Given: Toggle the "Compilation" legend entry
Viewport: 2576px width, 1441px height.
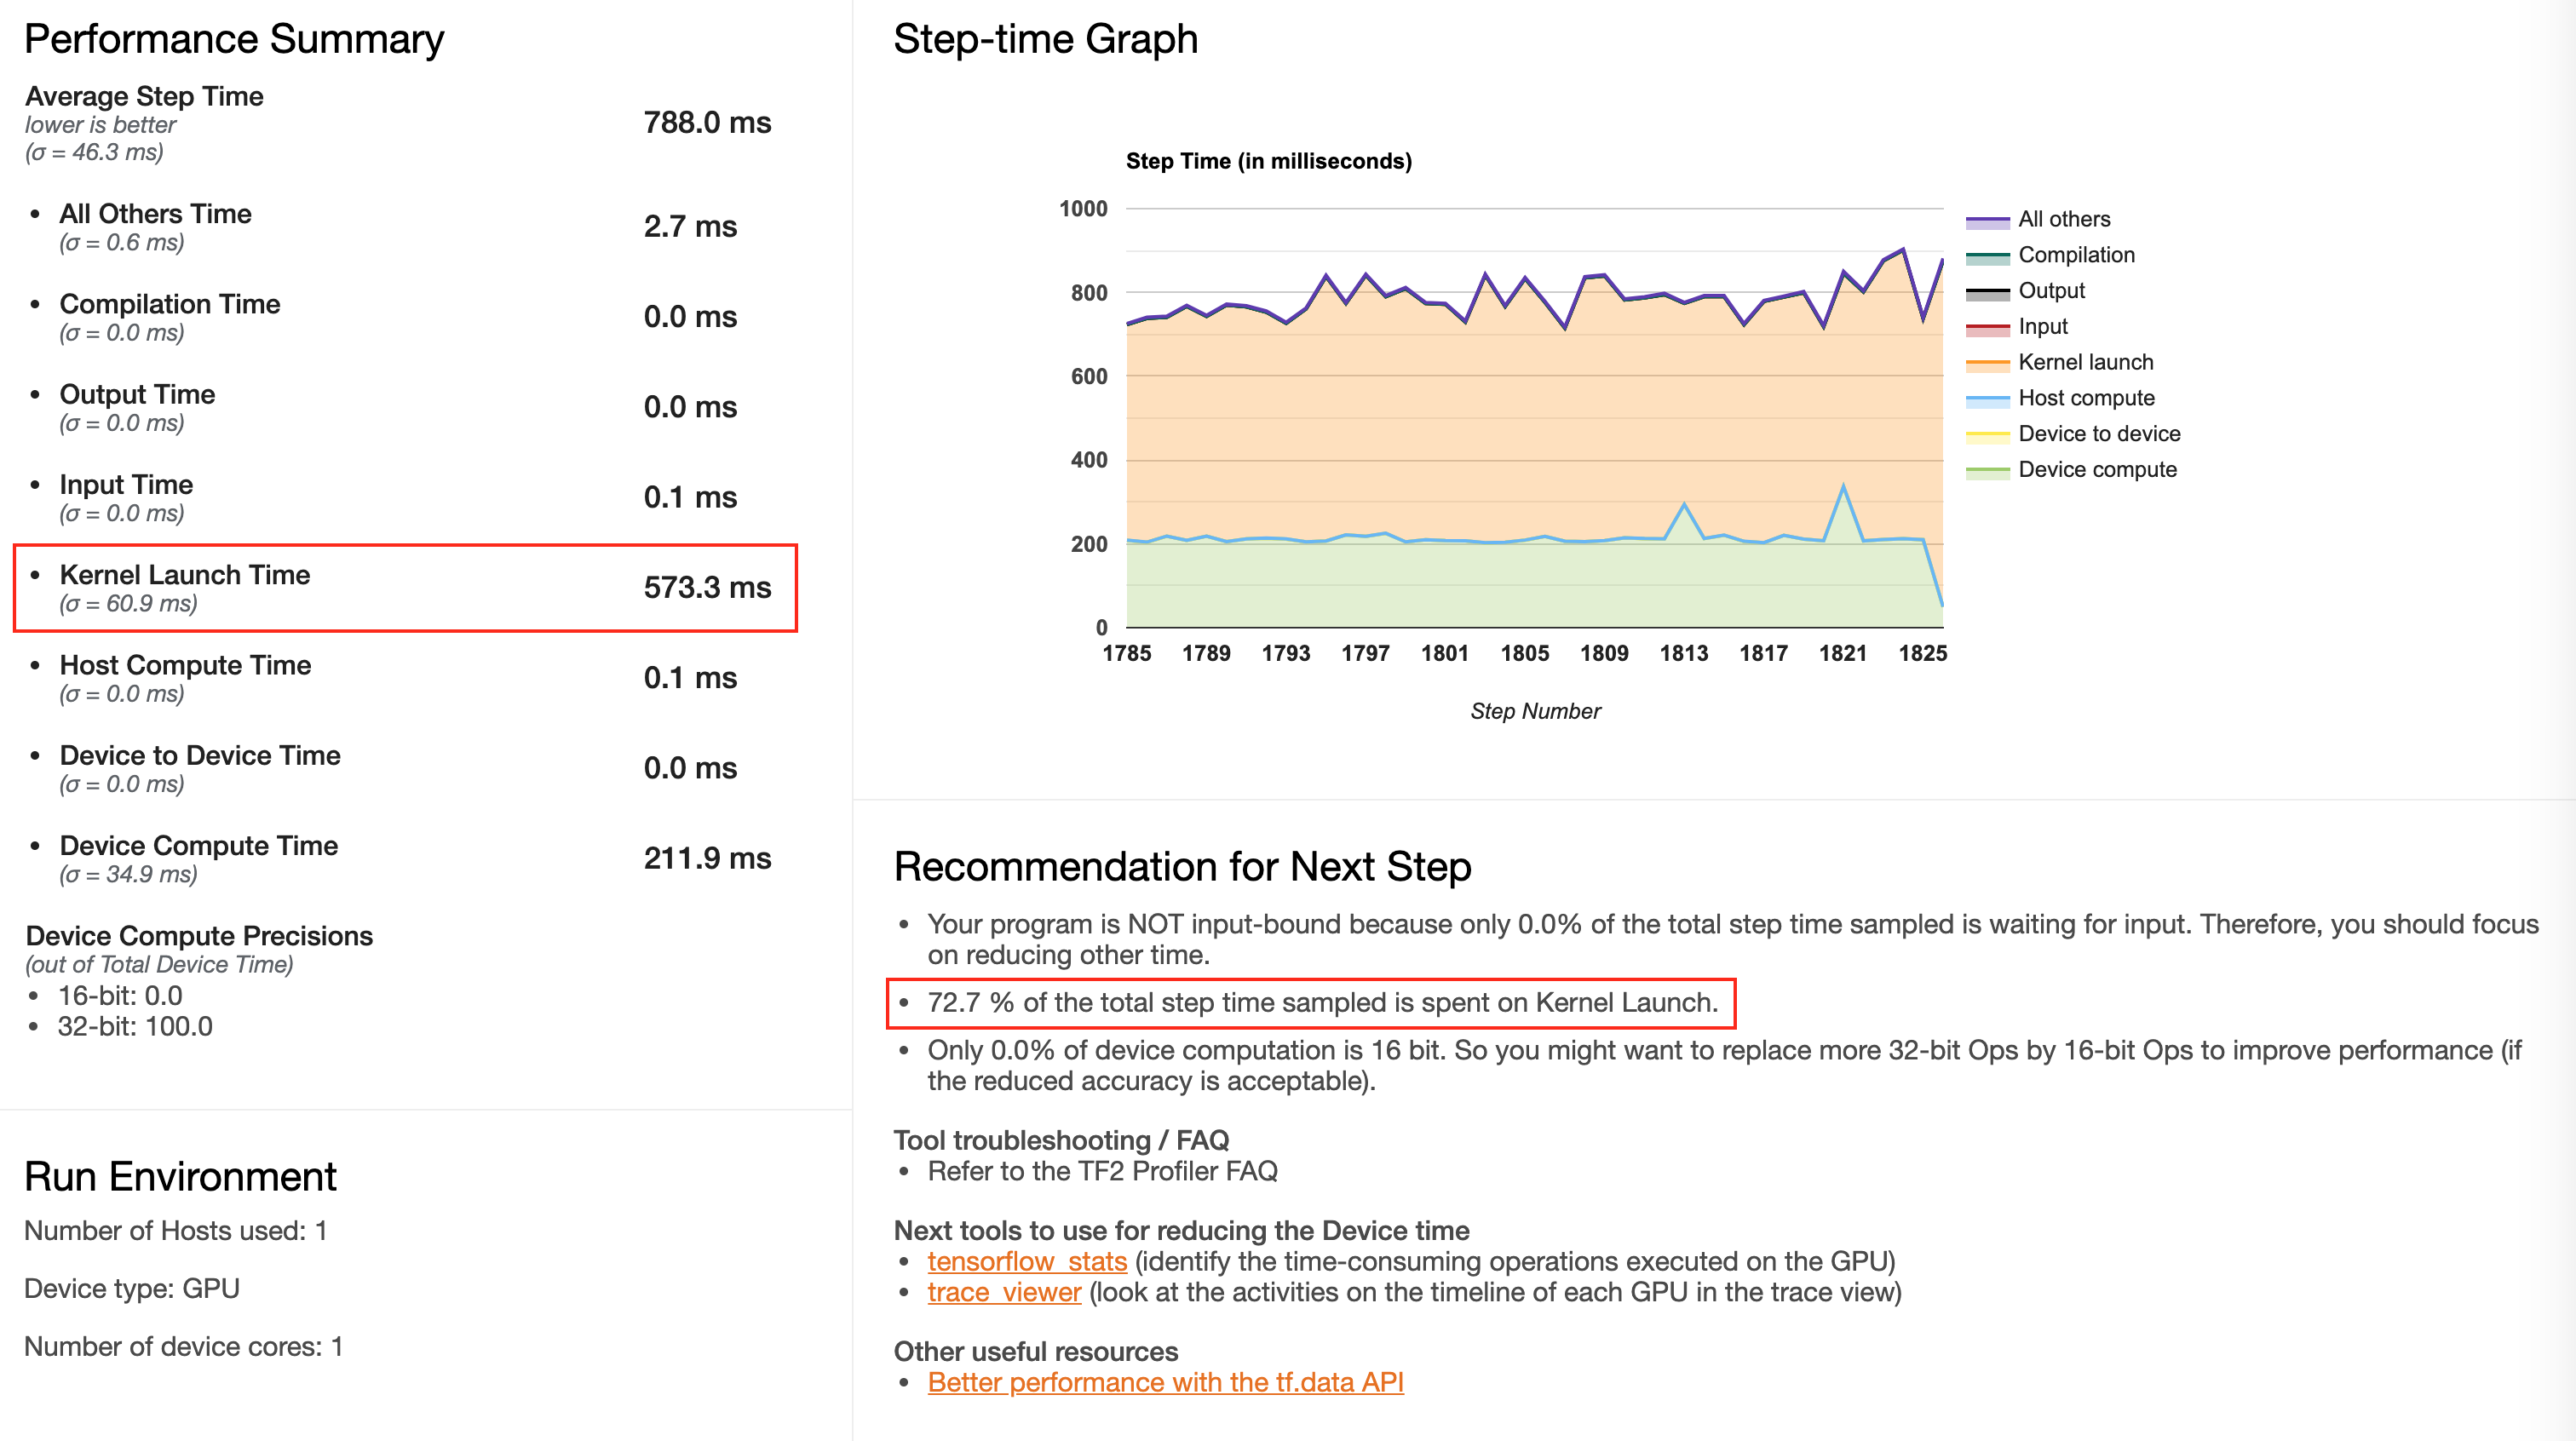Looking at the screenshot, I should tap(2075, 254).
